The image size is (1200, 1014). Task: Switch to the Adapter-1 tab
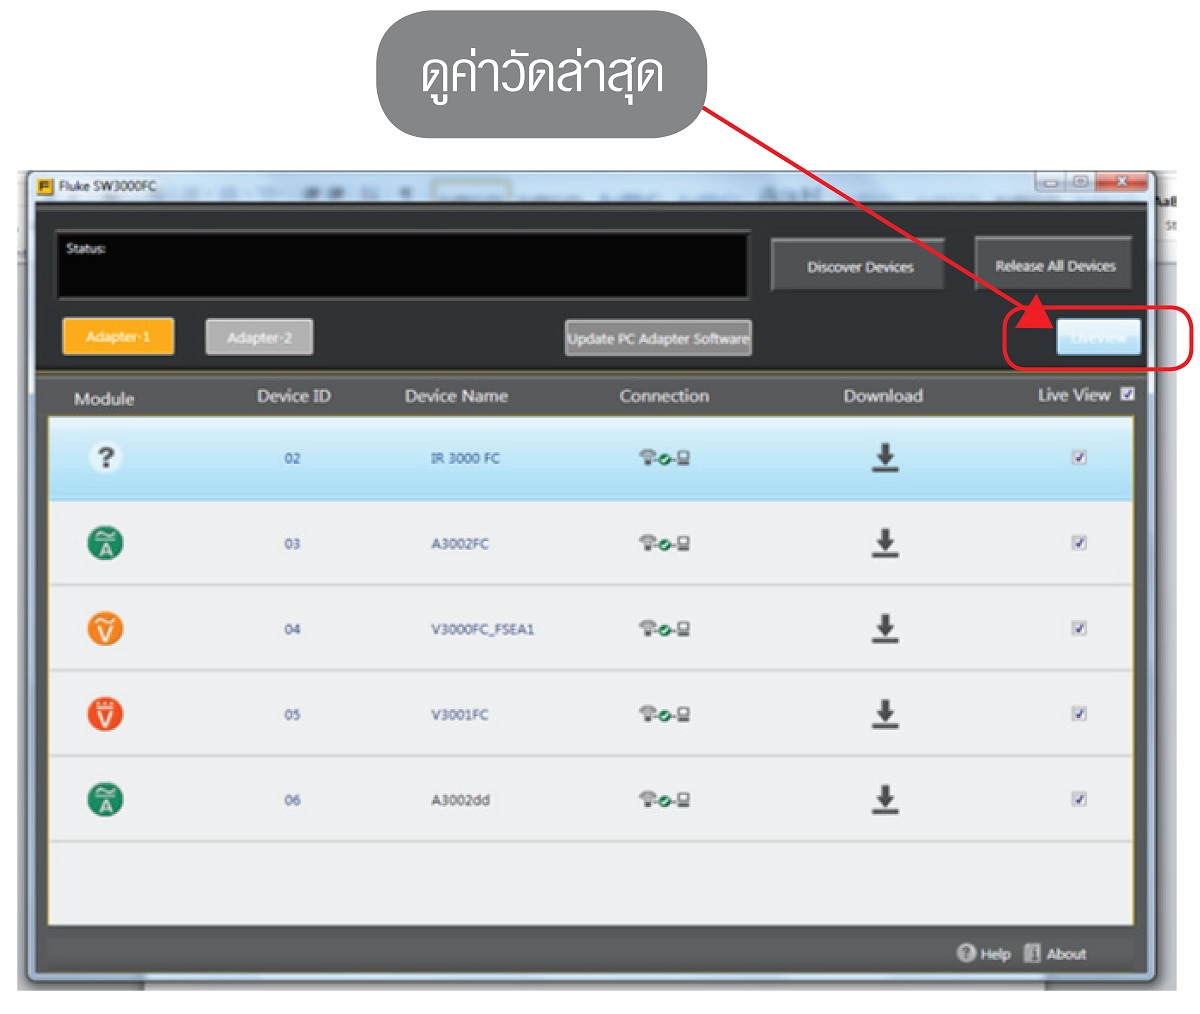(118, 337)
